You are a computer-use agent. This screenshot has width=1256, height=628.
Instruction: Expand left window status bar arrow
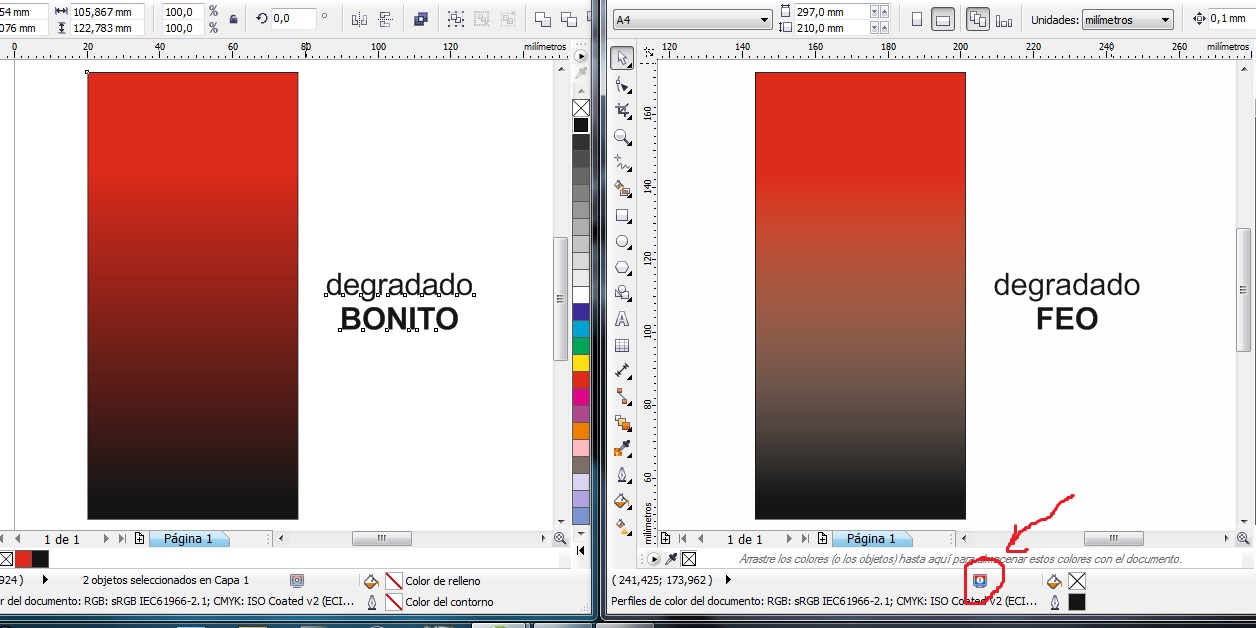pyautogui.click(x=46, y=580)
